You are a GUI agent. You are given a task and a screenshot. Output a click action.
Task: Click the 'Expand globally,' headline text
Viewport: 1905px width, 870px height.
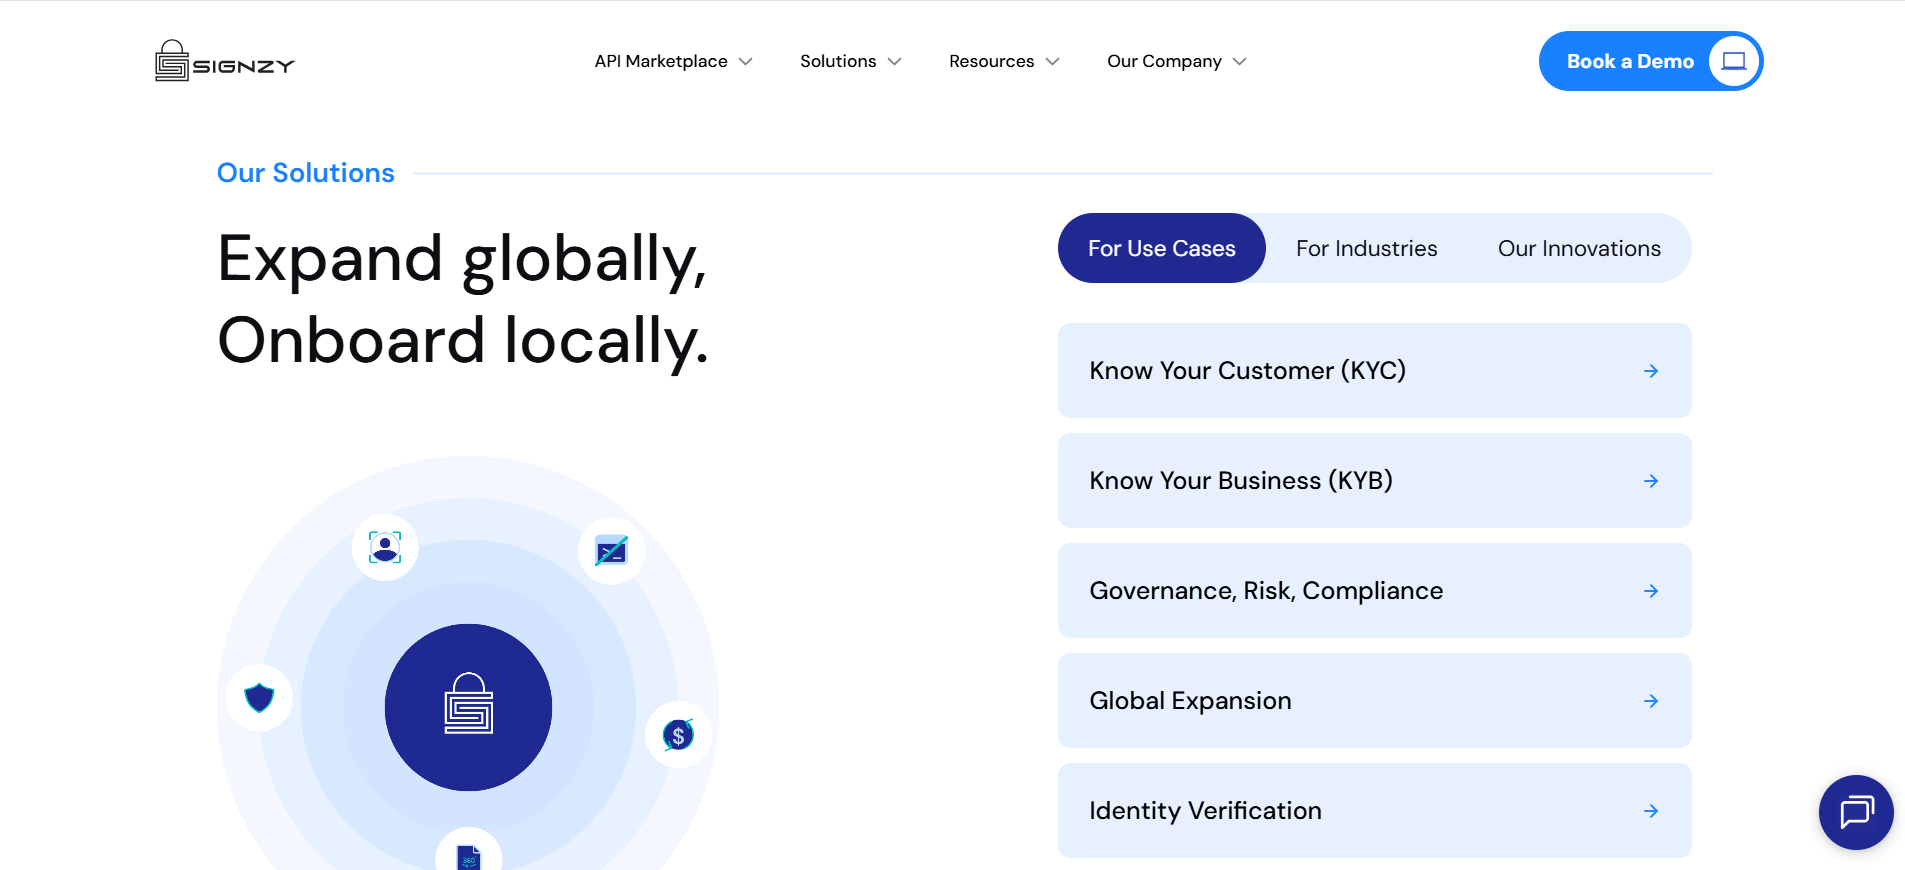[x=462, y=259]
